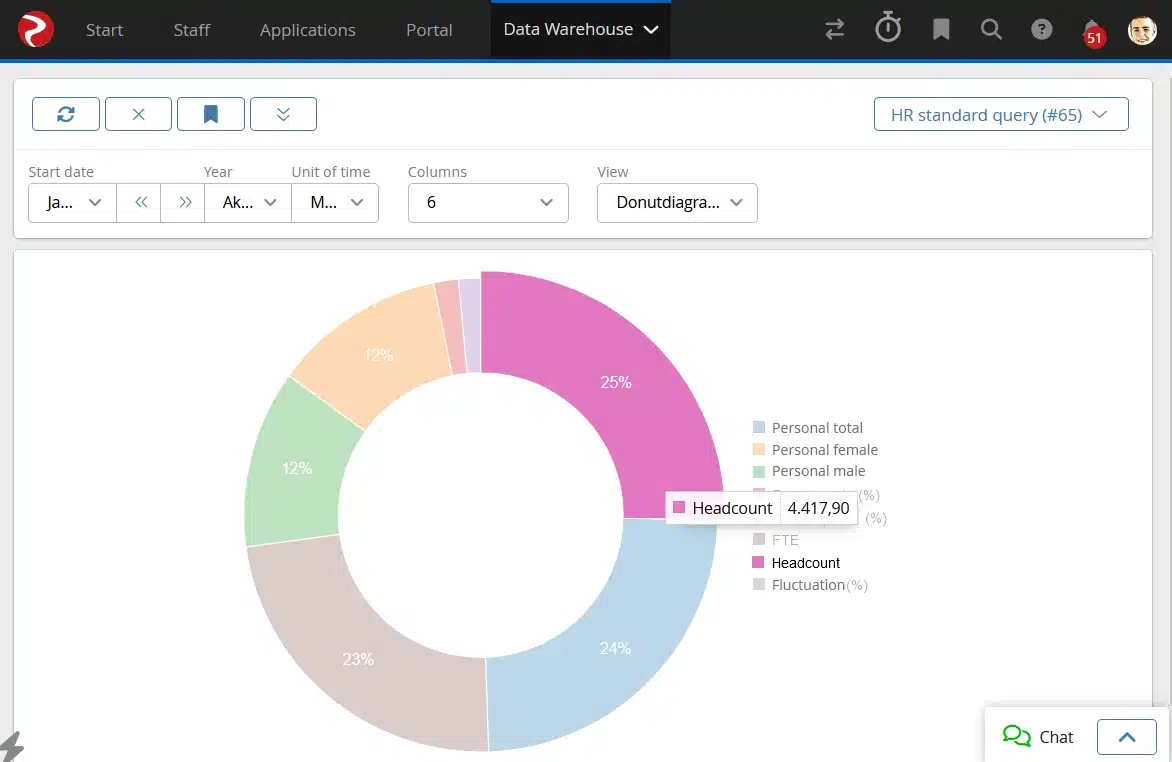Screen dimensions: 1172x762
Task: Hide Personal total via its legend entry
Action: pos(816,427)
